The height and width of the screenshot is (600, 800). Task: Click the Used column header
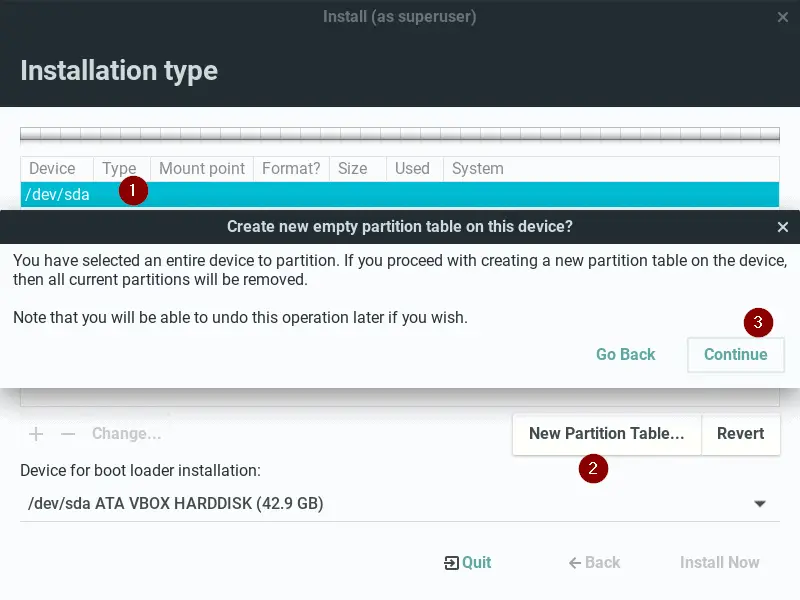pyautogui.click(x=415, y=169)
